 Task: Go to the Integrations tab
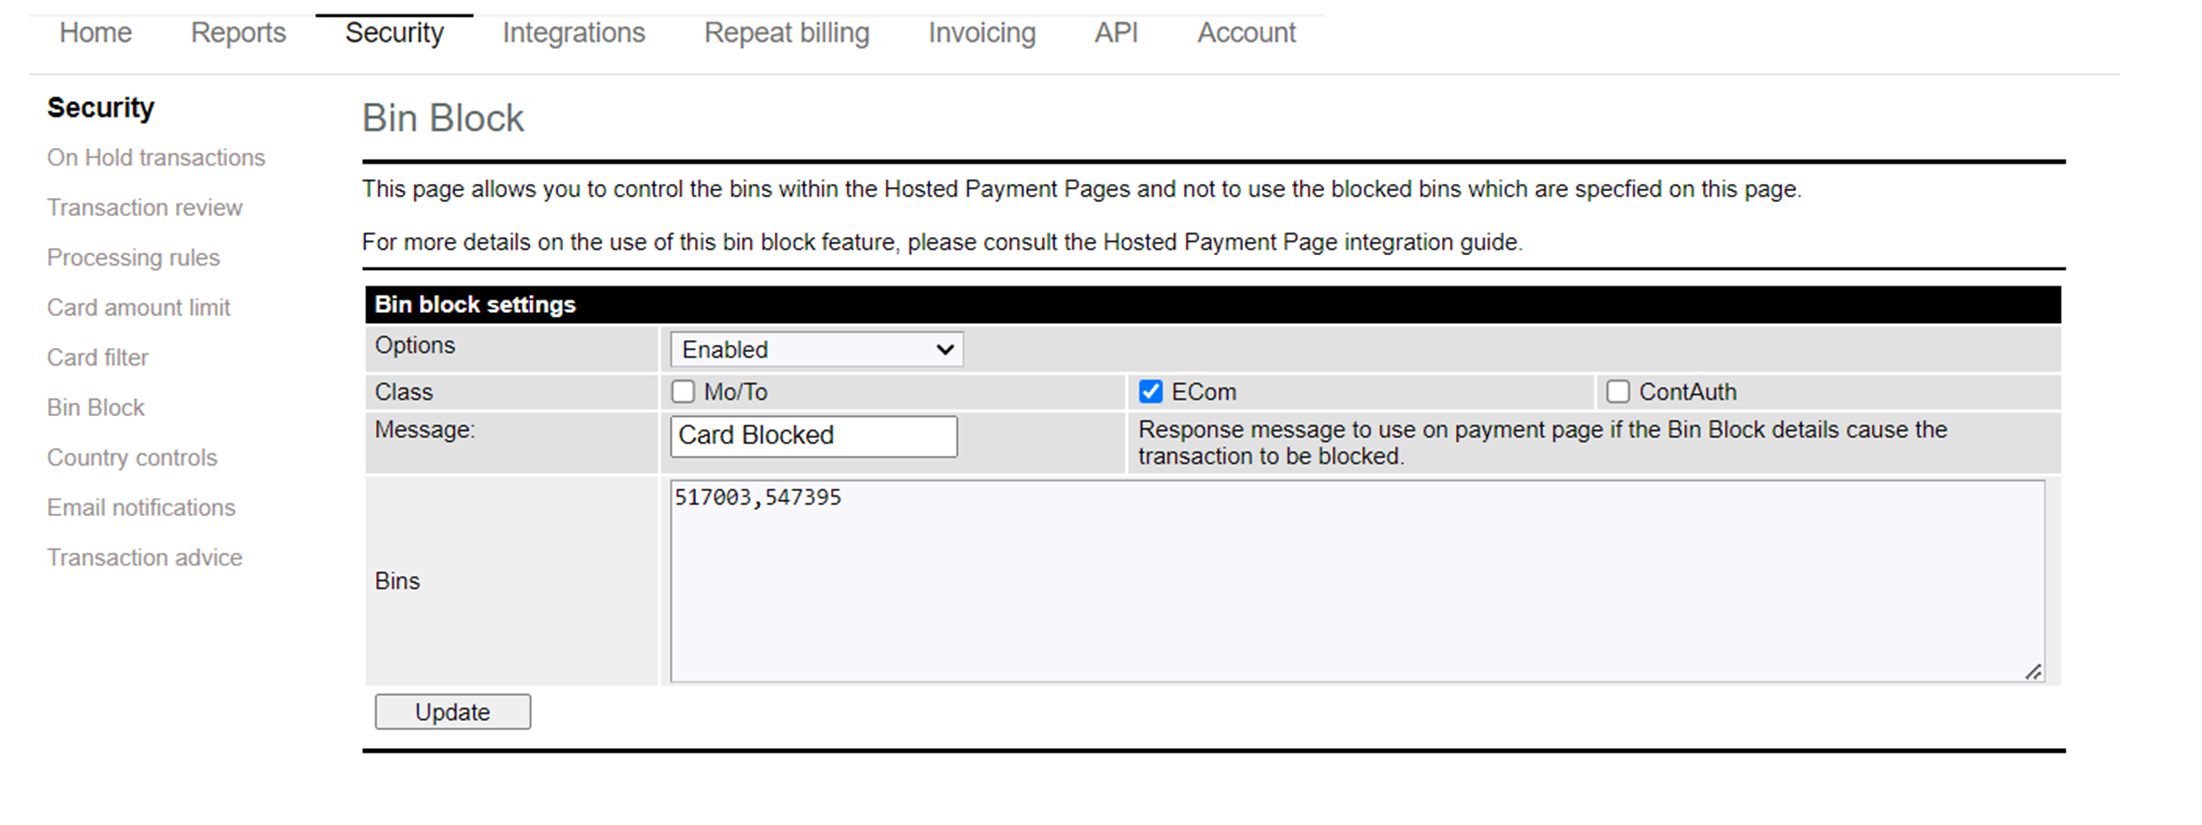(x=573, y=33)
